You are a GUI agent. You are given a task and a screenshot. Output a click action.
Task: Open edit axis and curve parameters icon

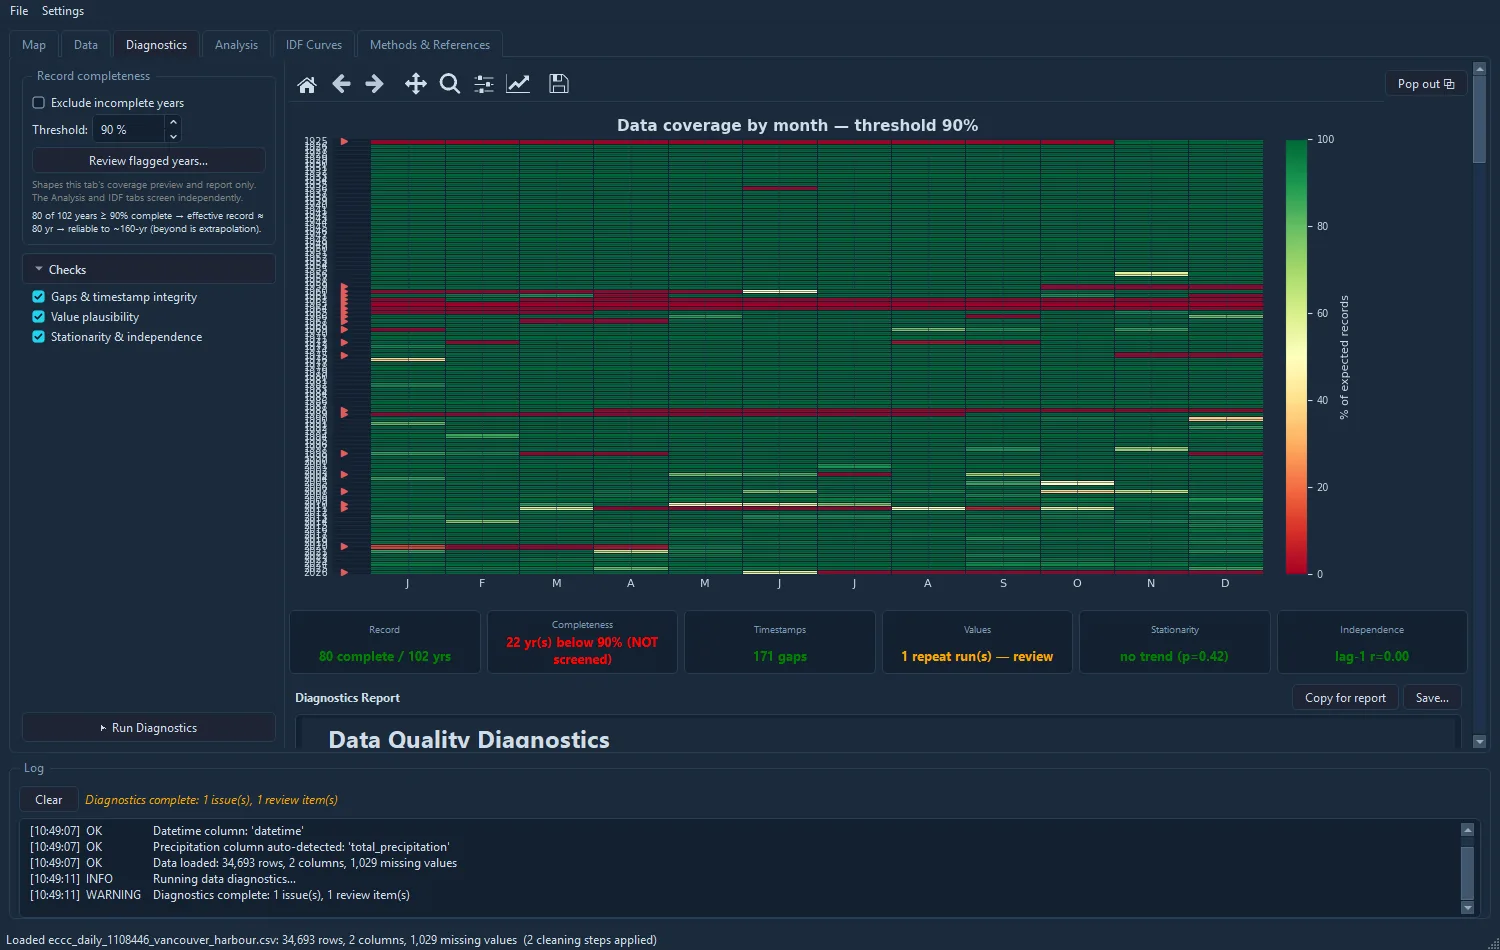click(x=518, y=84)
